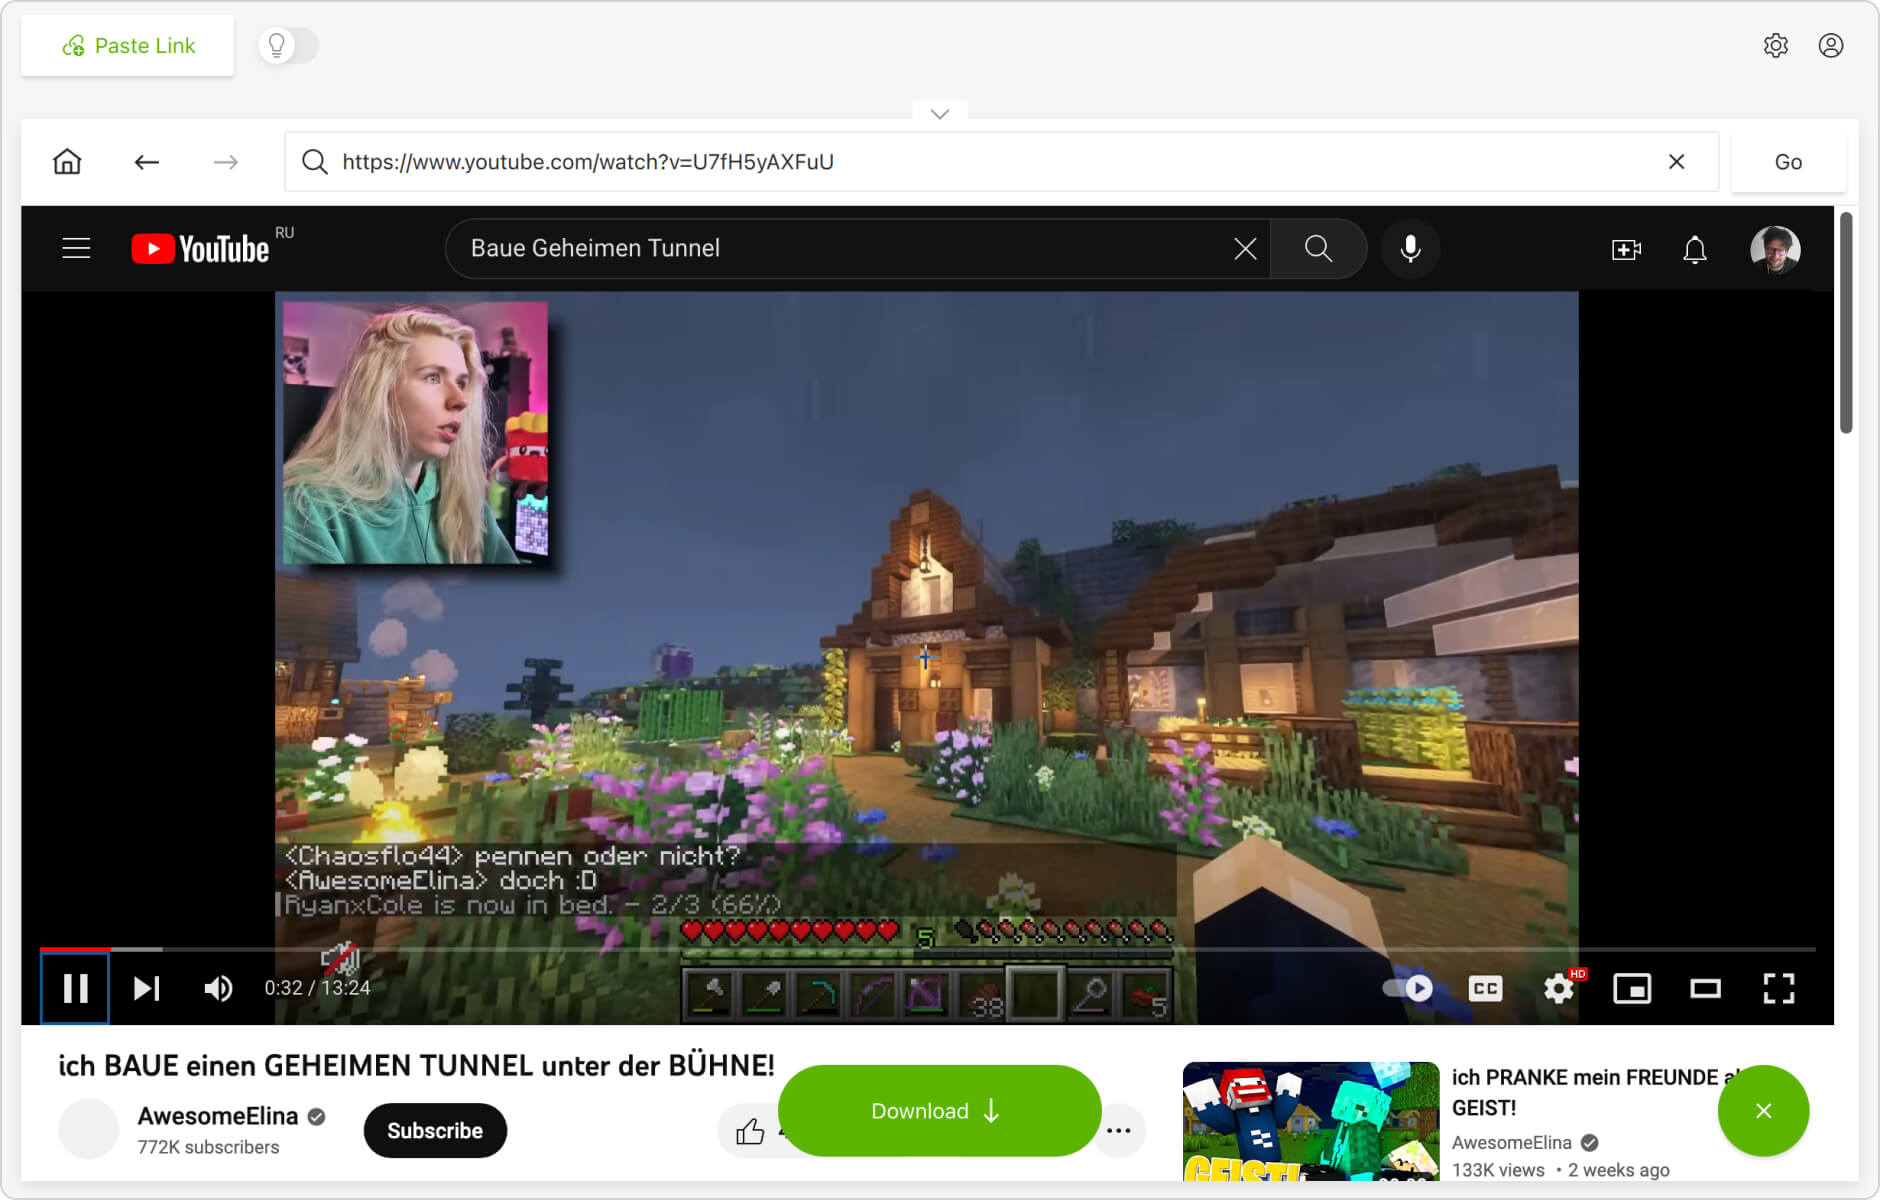
Task: Click the green Download button
Action: (x=938, y=1110)
